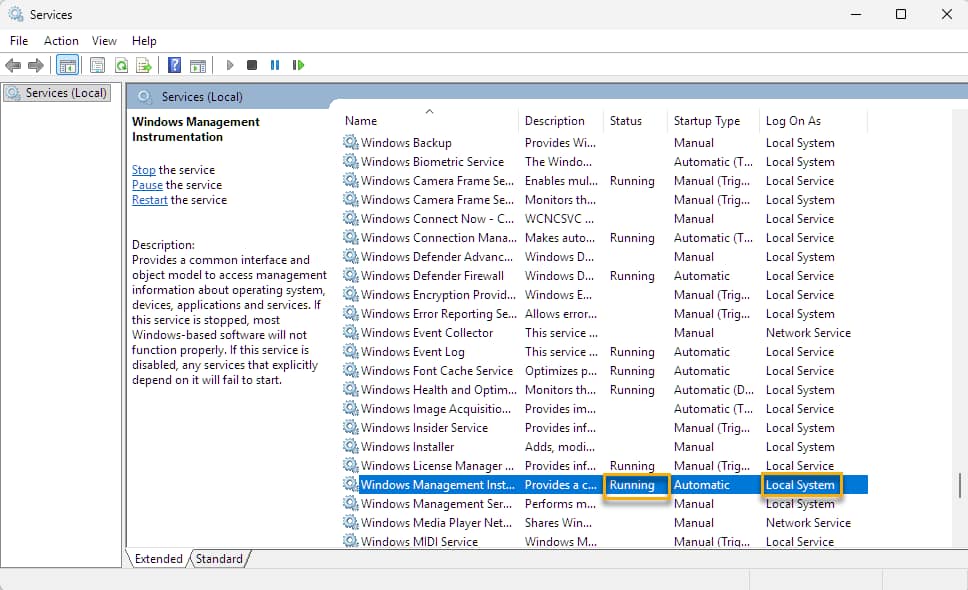Click the vertical scrollbar thumb of services list
This screenshot has width=968, height=590.
pyautogui.click(x=960, y=485)
